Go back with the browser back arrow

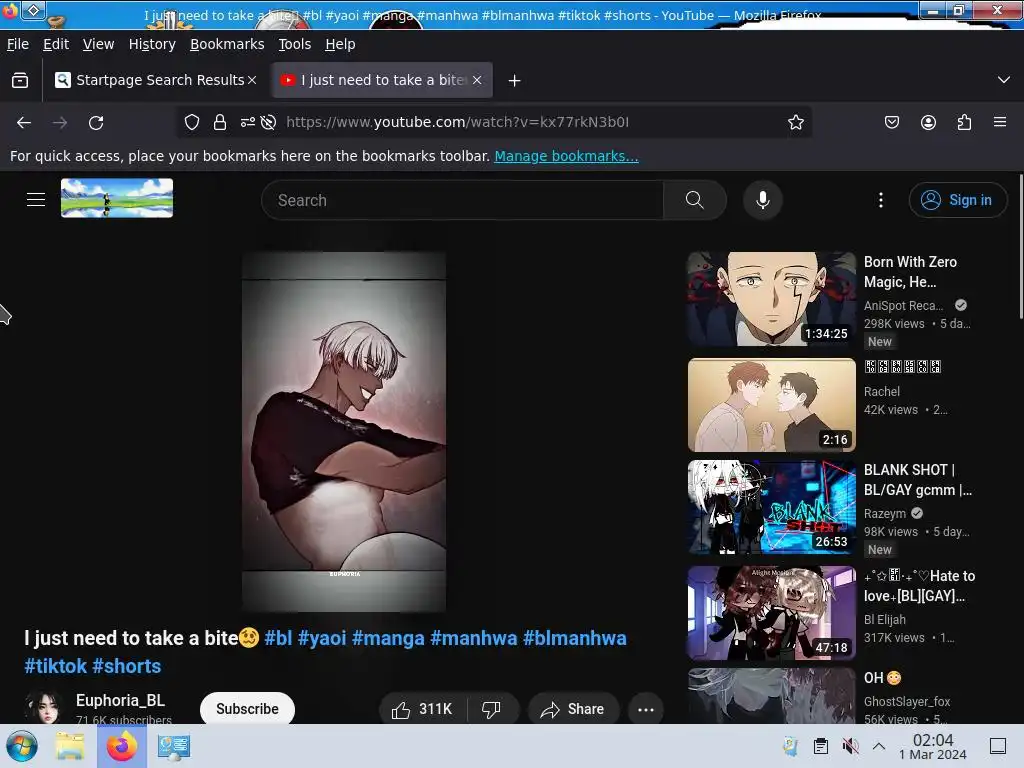click(24, 122)
